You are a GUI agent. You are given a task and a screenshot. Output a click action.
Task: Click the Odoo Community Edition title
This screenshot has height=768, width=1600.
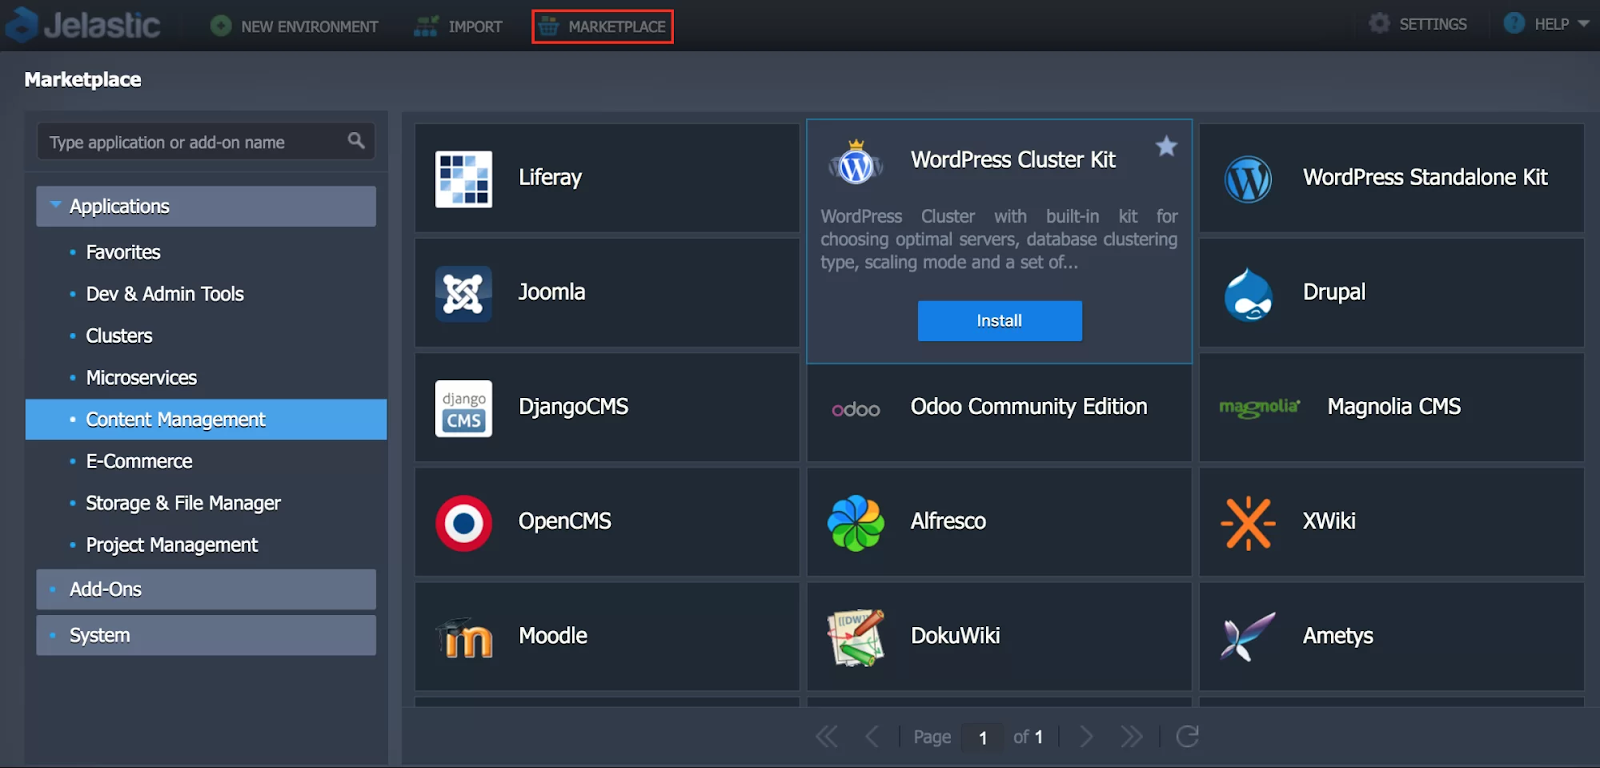pyautogui.click(x=1029, y=407)
